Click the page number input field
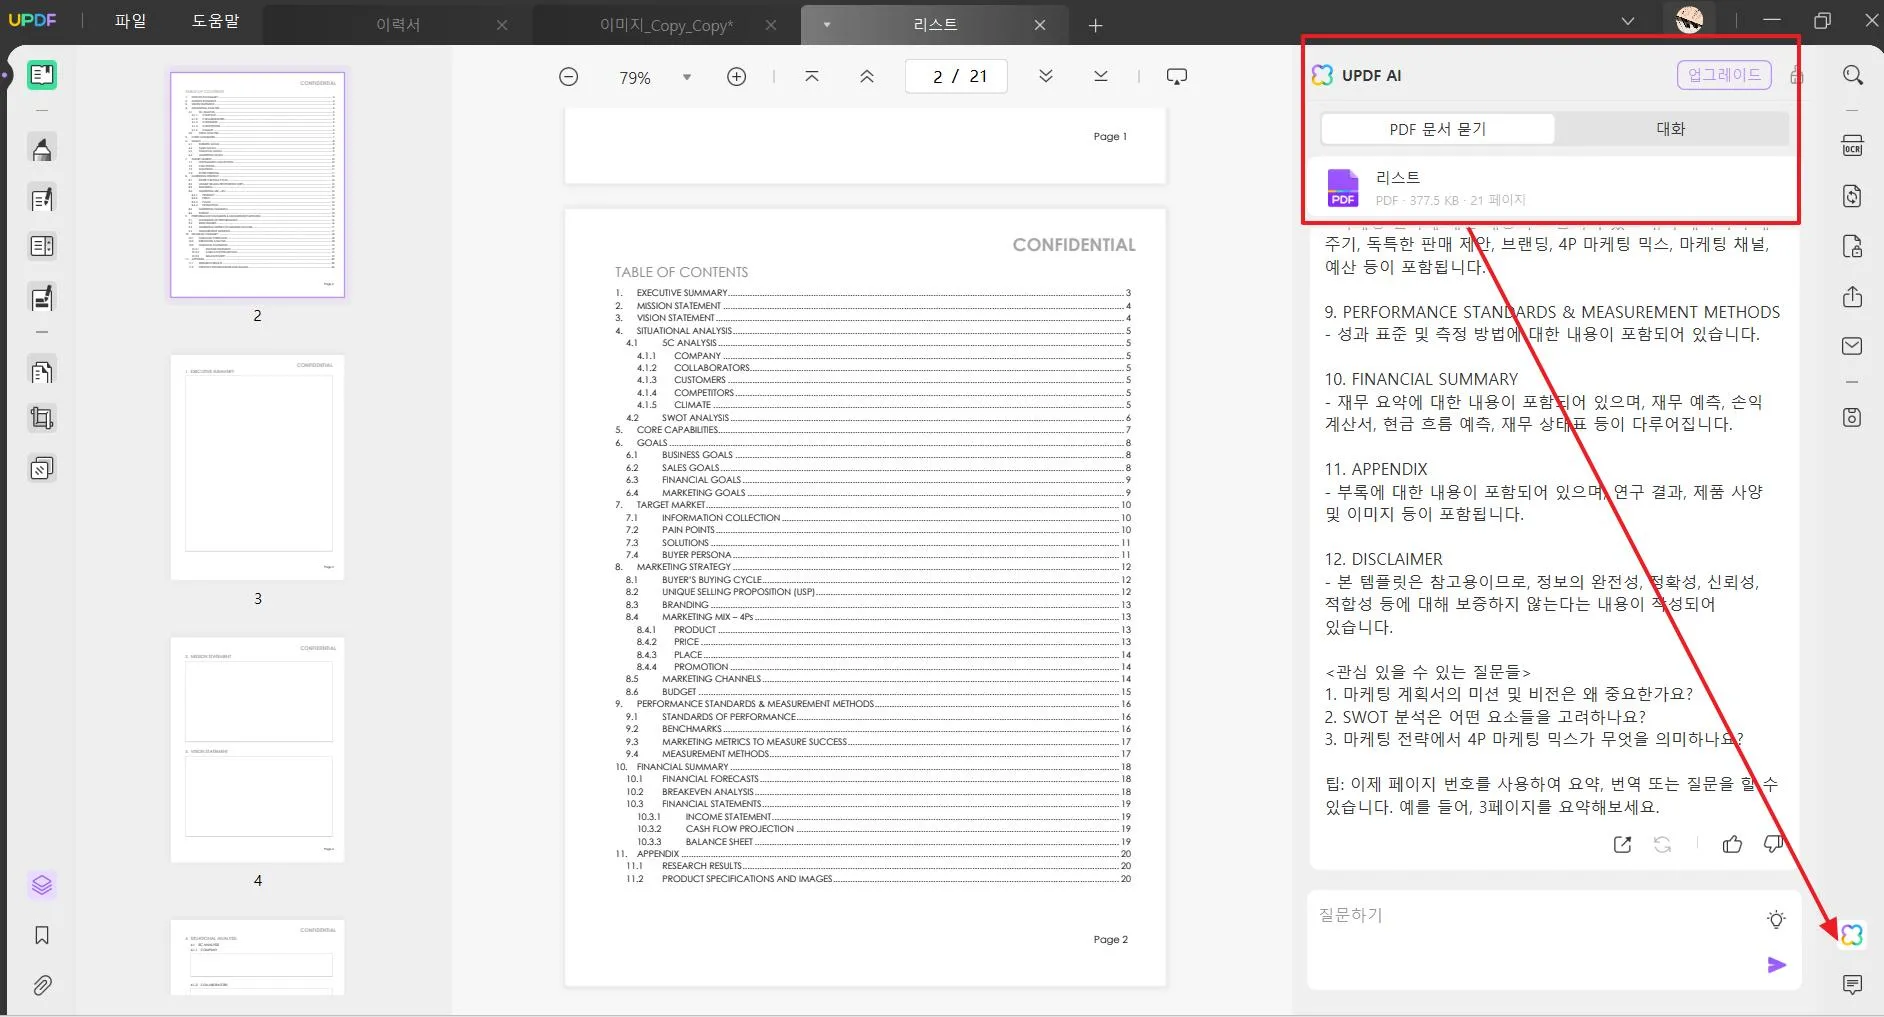The image size is (1884, 1017). coord(956,76)
